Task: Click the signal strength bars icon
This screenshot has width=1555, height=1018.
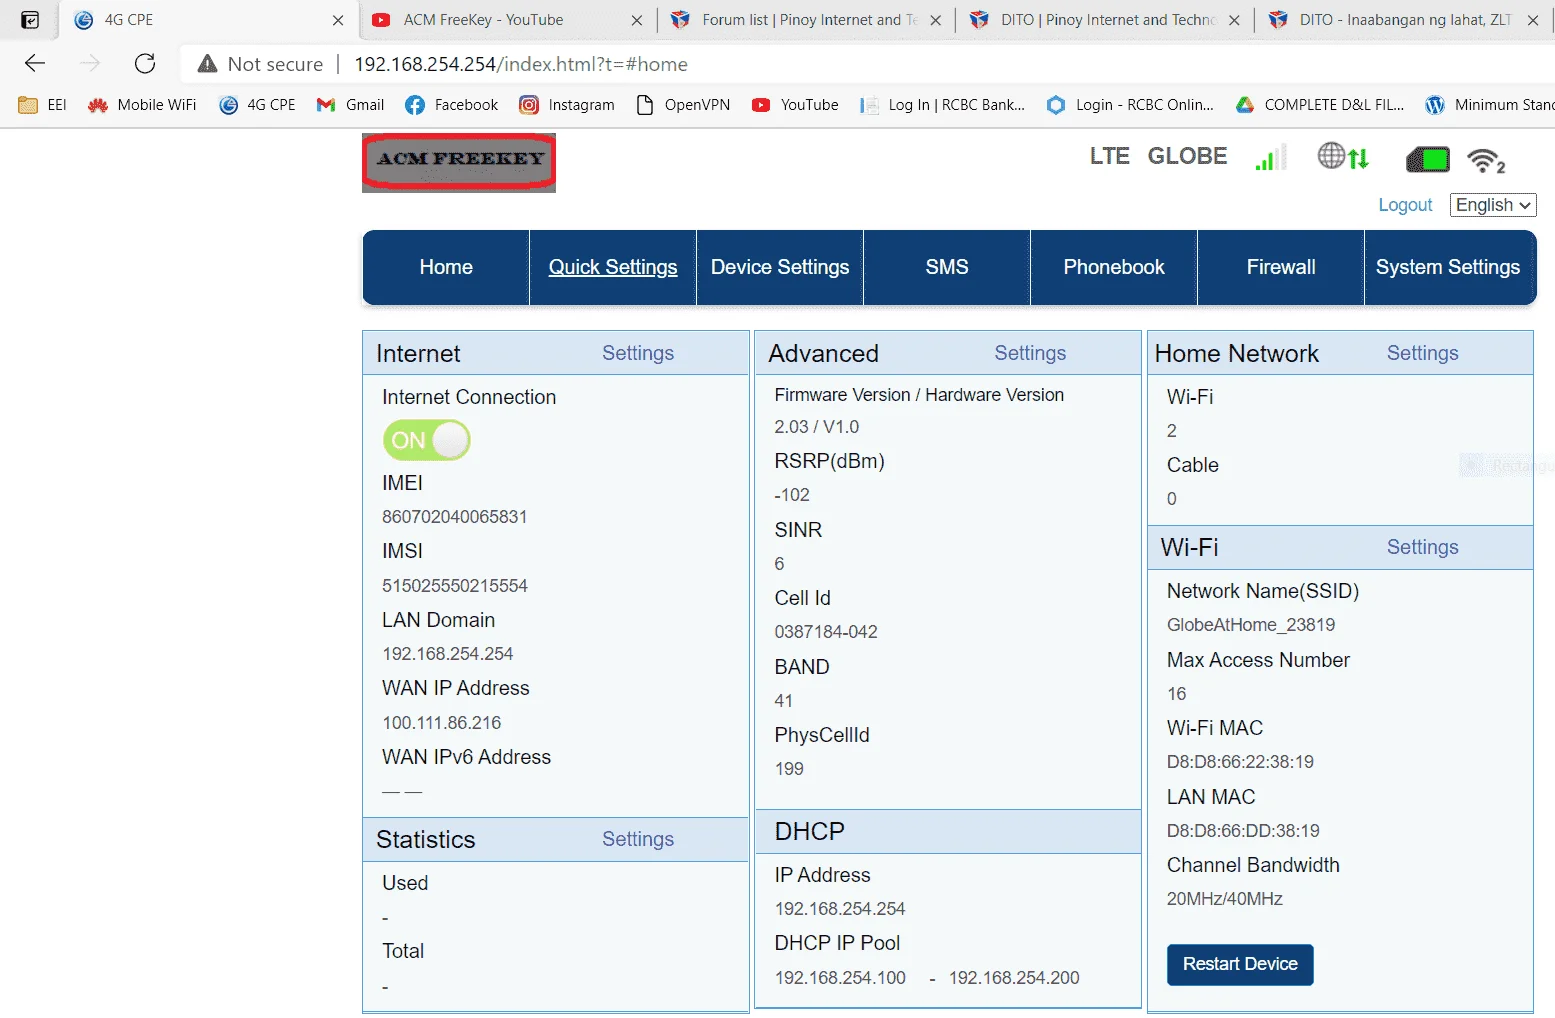Action: pos(1271,157)
